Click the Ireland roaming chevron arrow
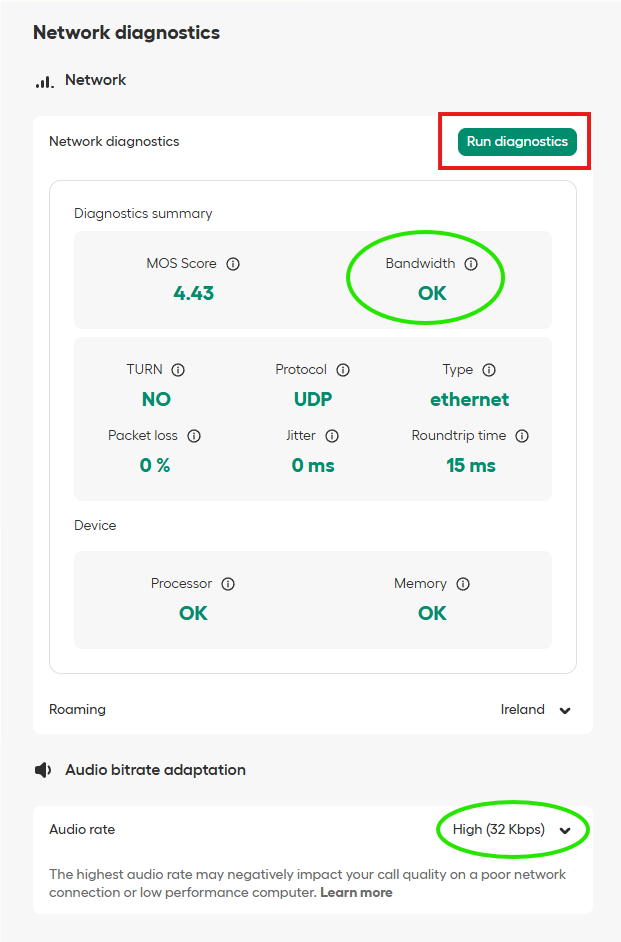 [565, 711]
